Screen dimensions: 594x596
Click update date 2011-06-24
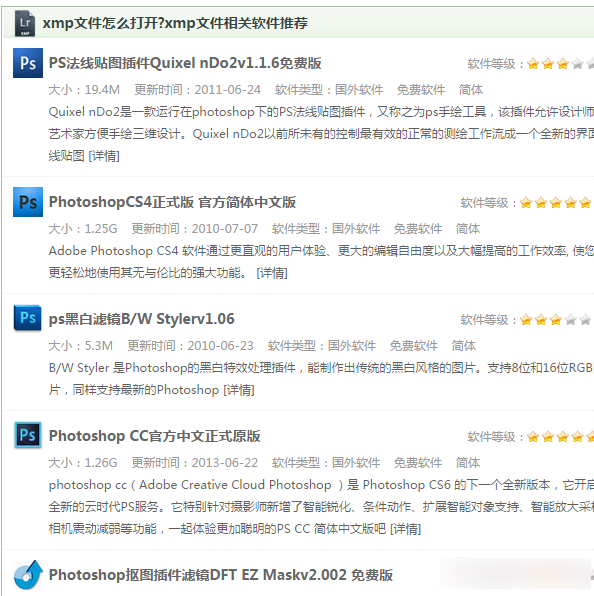coord(228,90)
